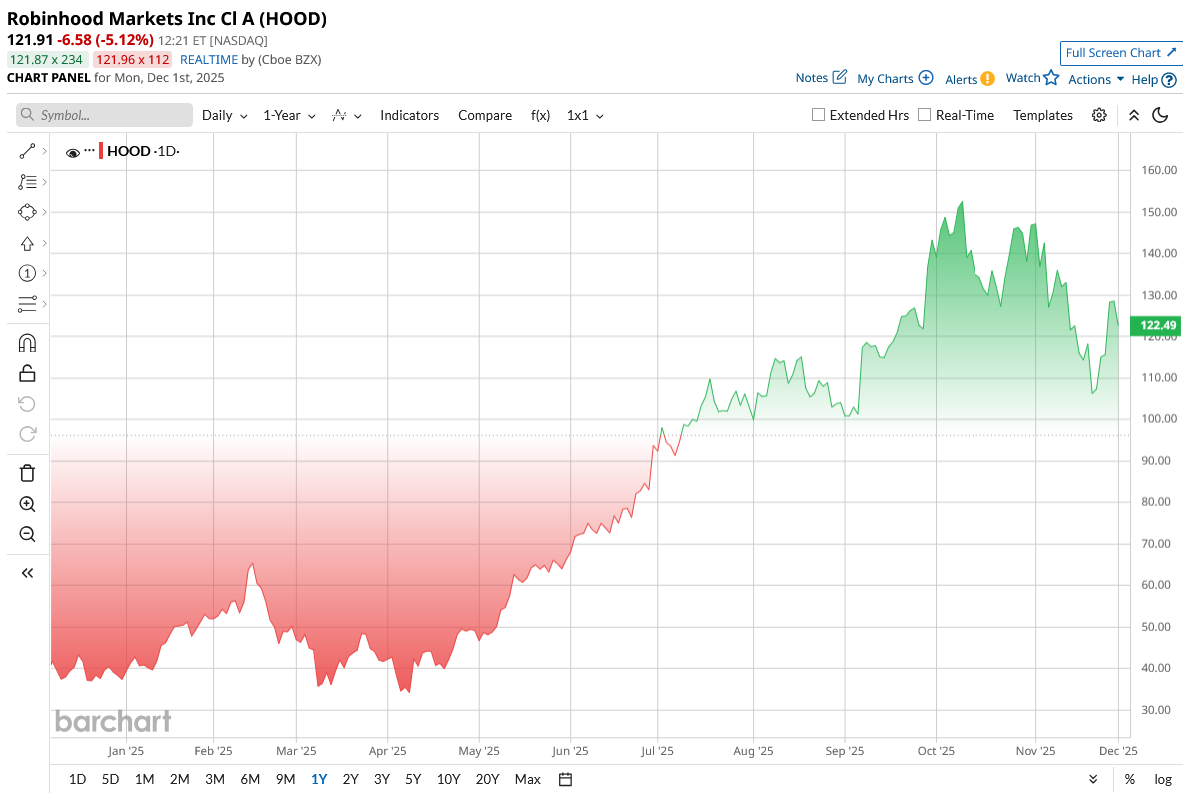Expand the 1x1 grid layout dropdown
Viewport: 1183px width, 793px height.
click(x=585, y=115)
